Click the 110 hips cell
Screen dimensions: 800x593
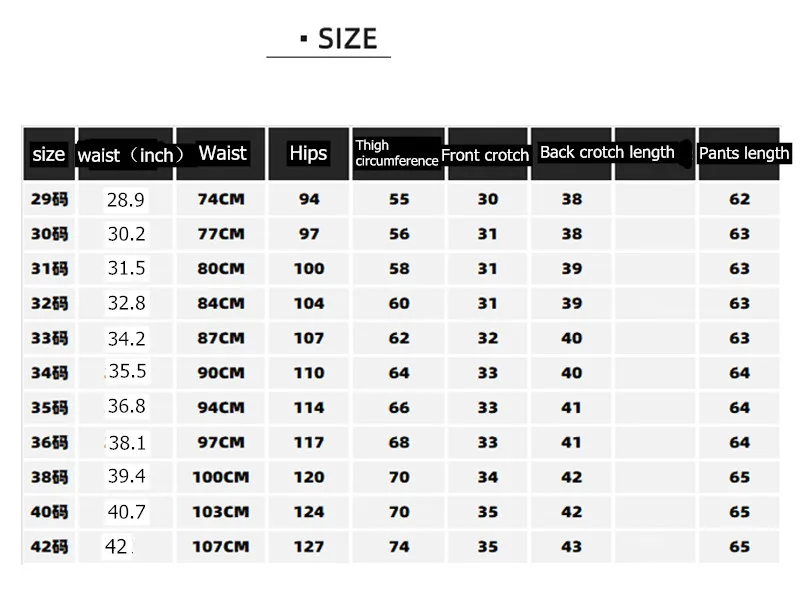tap(309, 373)
